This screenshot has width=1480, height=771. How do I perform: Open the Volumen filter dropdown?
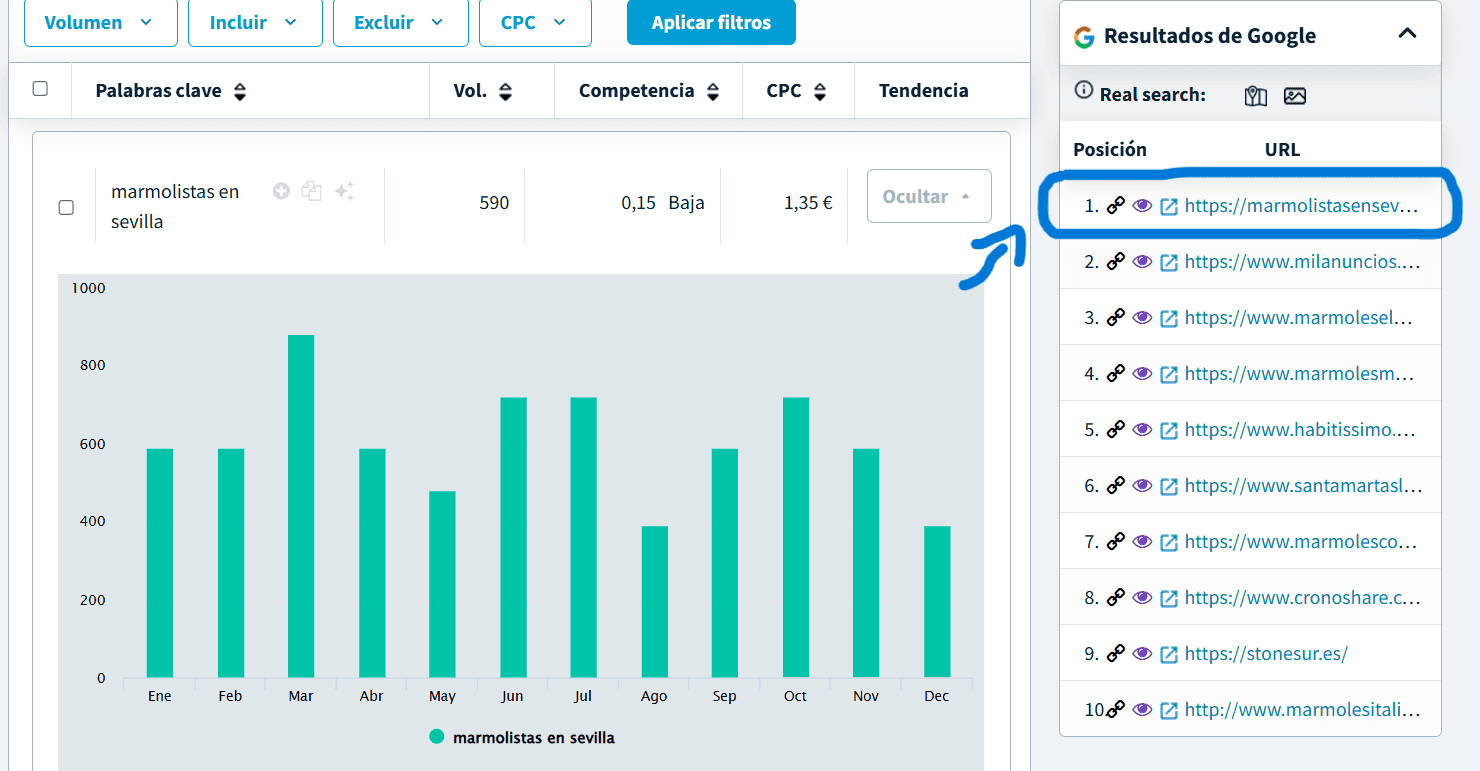coord(100,23)
